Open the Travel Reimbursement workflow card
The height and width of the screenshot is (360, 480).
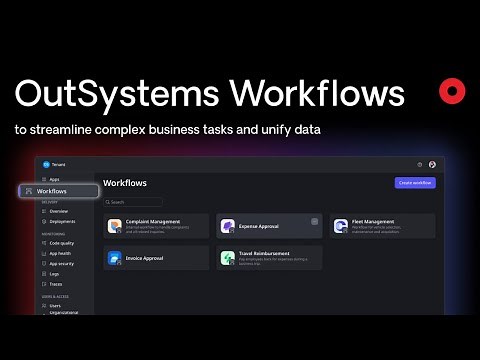[x=269, y=258]
